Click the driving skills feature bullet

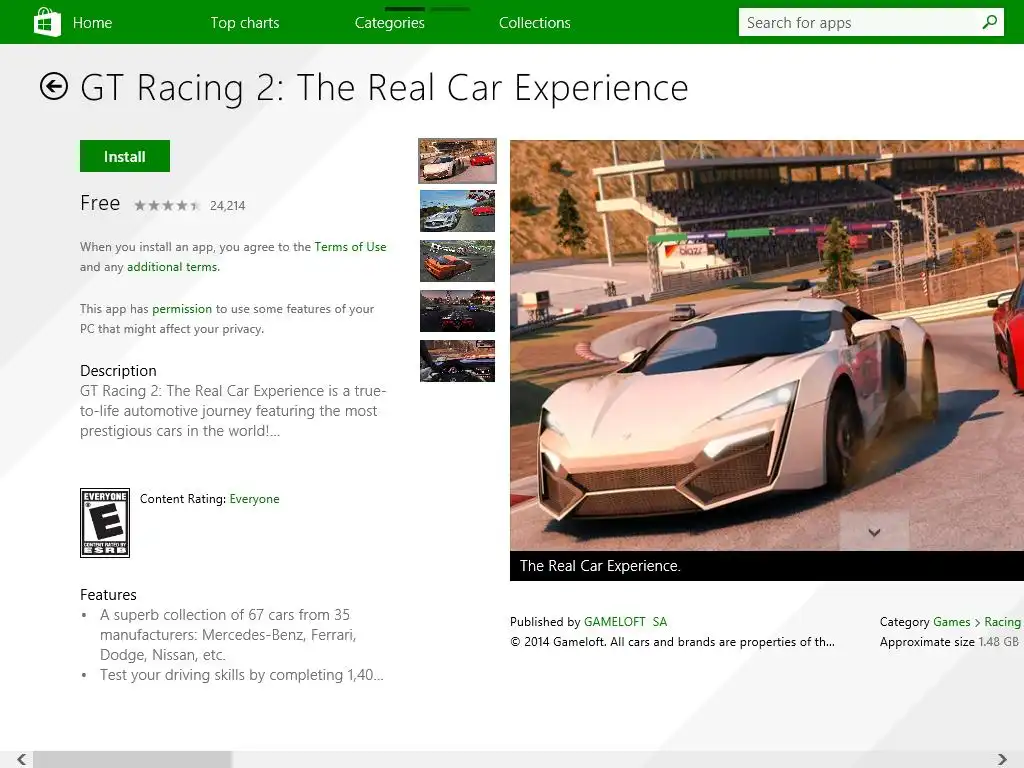pyautogui.click(x=242, y=675)
